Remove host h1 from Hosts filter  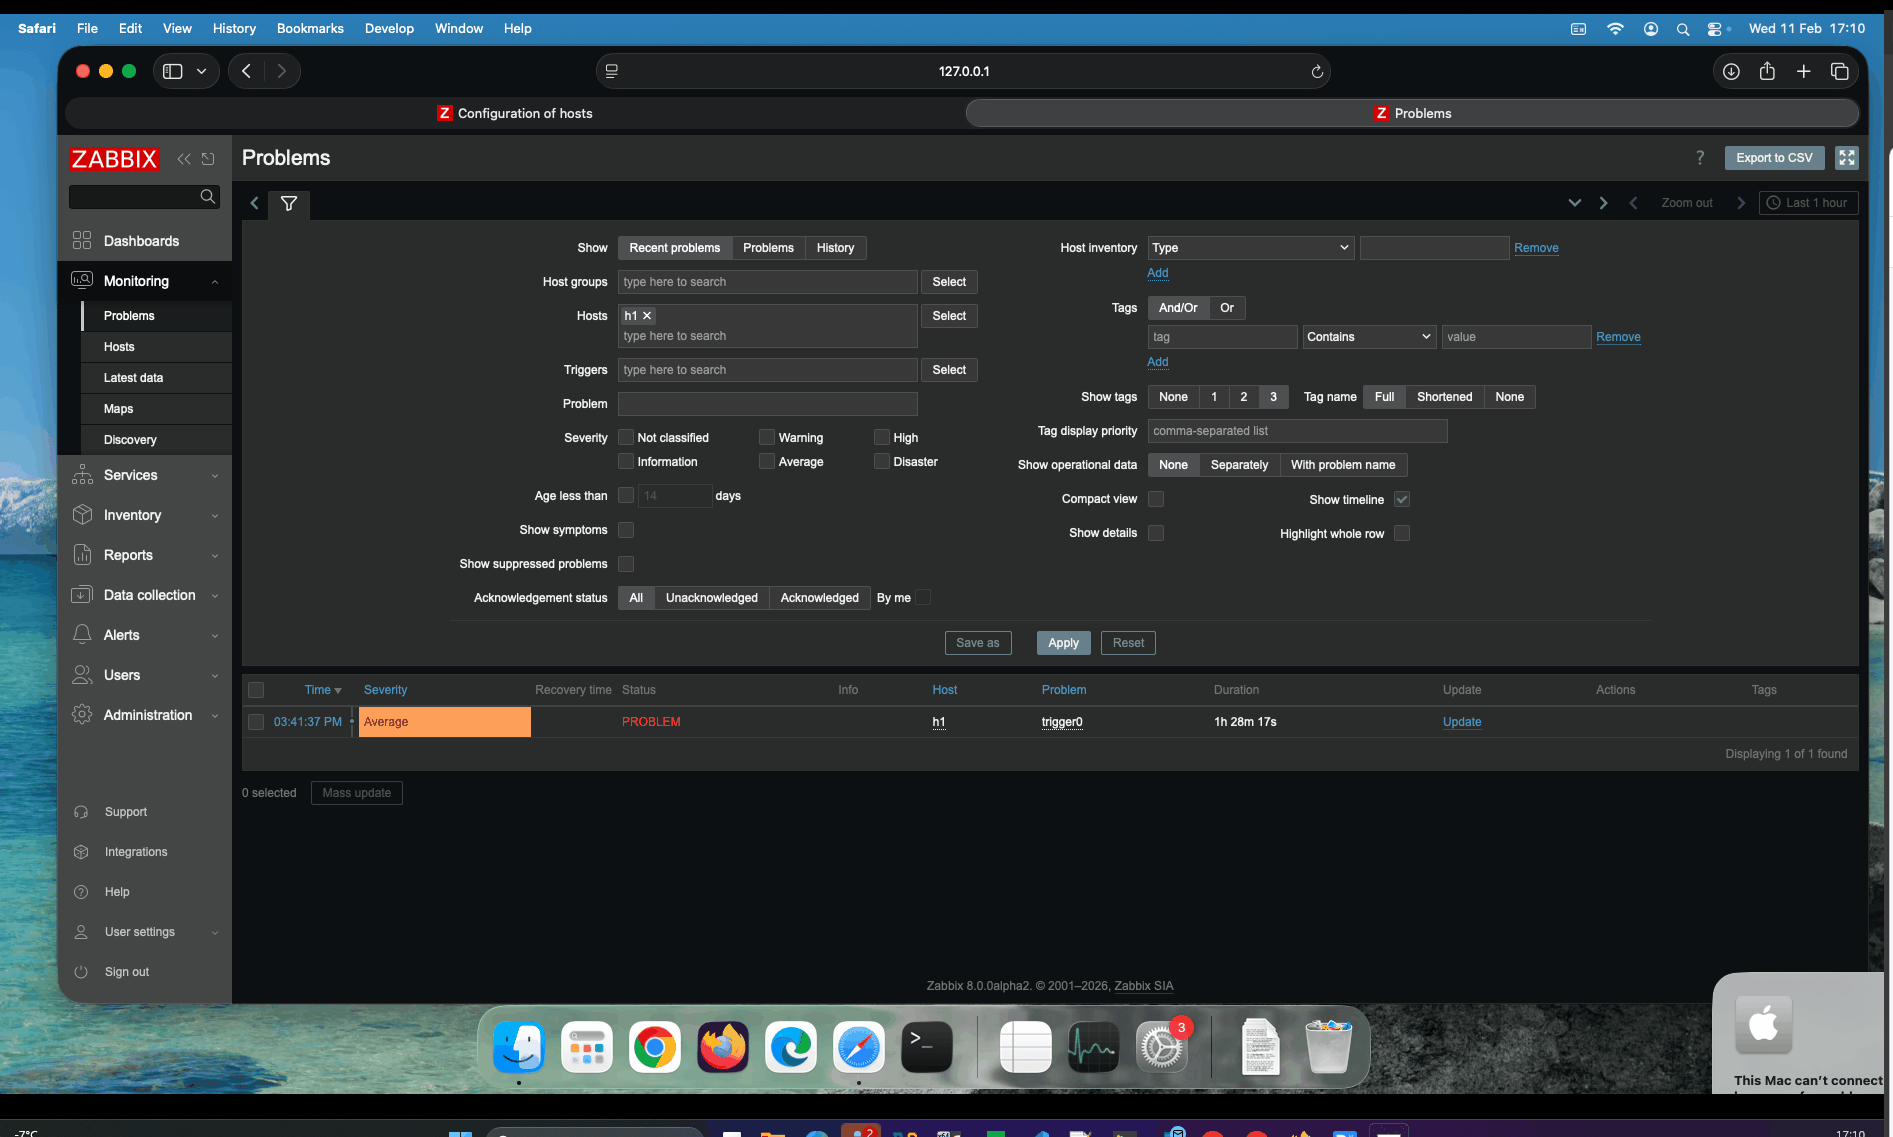click(647, 316)
